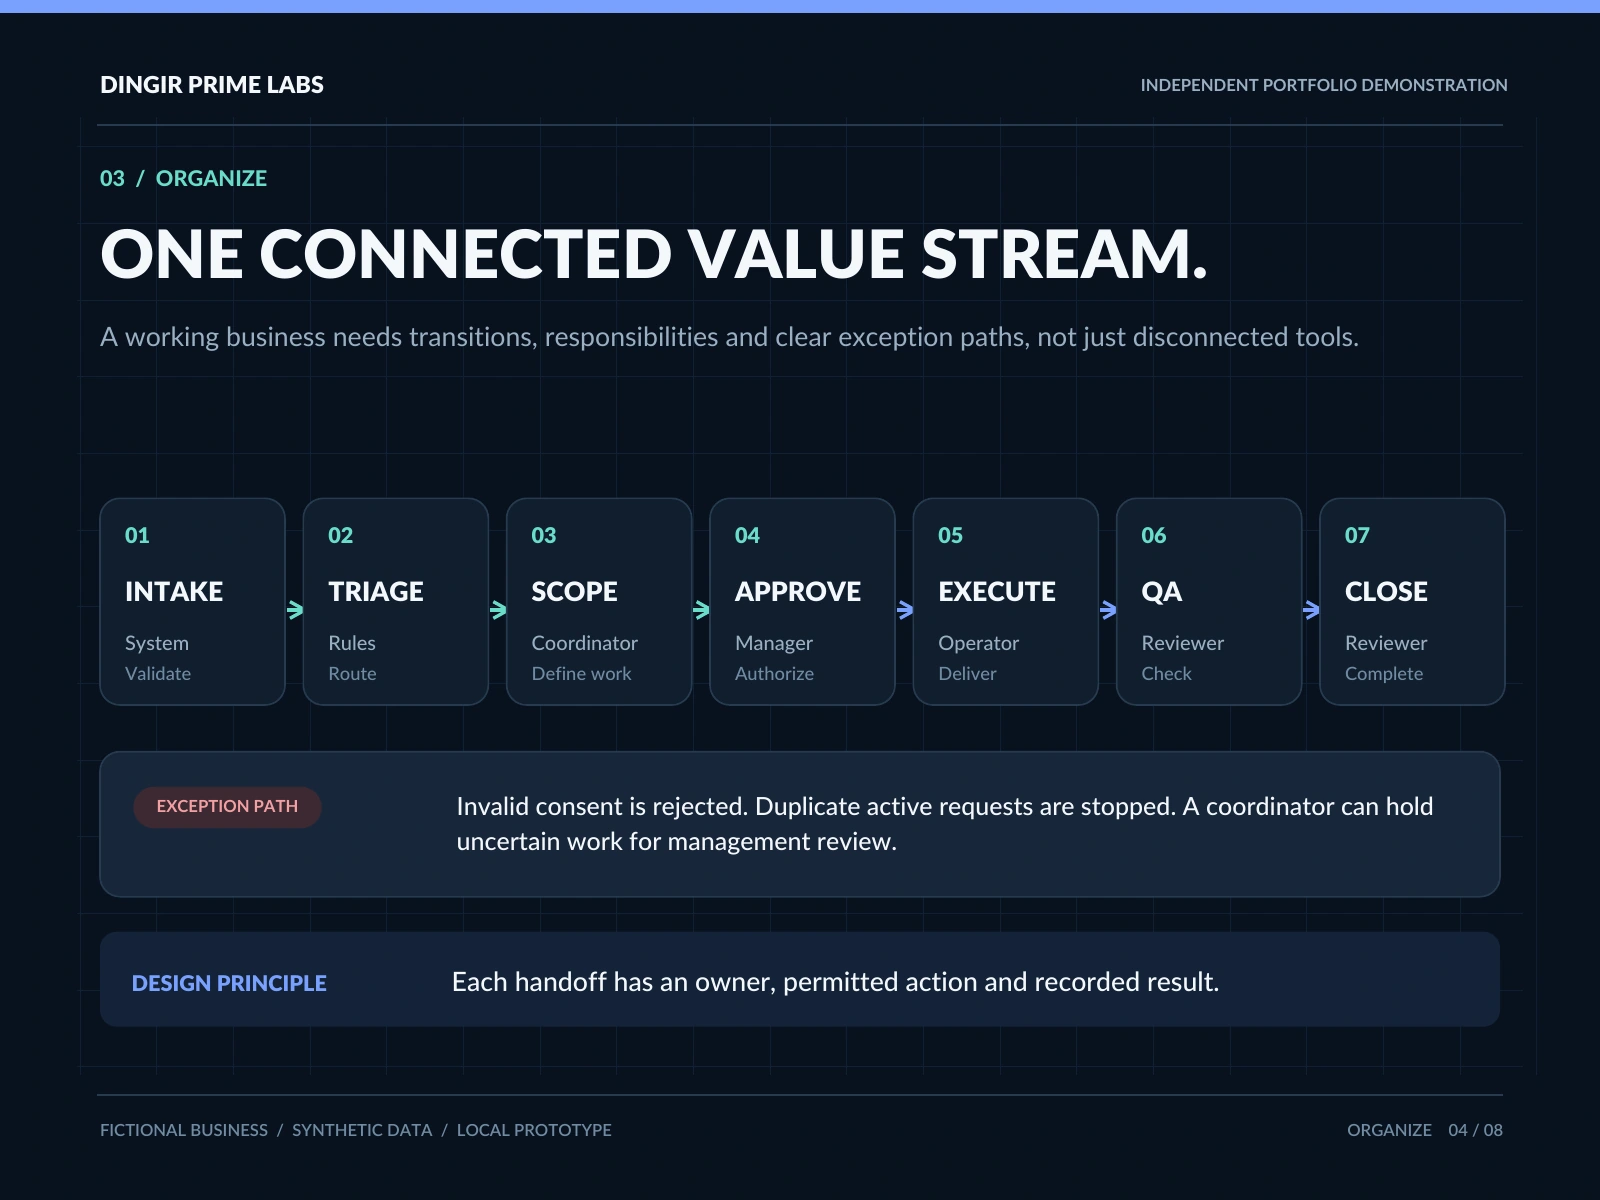Click the CLOSE step heading
1600x1200 pixels.
tap(1386, 592)
